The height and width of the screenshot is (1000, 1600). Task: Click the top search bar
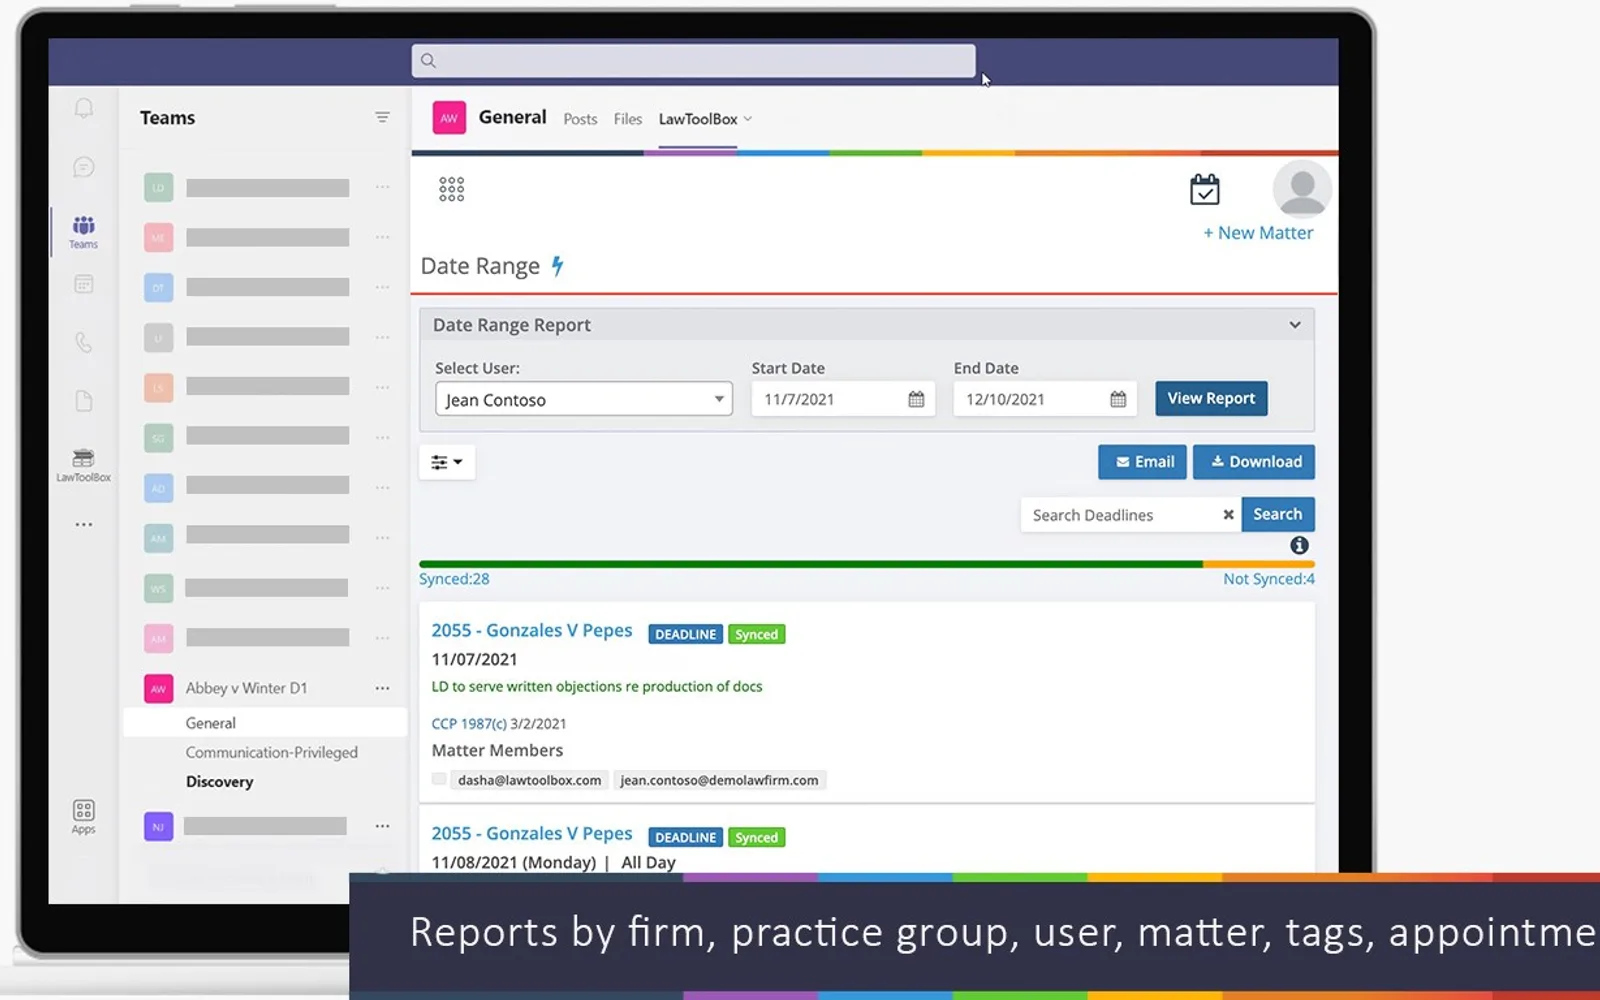[x=693, y=60]
